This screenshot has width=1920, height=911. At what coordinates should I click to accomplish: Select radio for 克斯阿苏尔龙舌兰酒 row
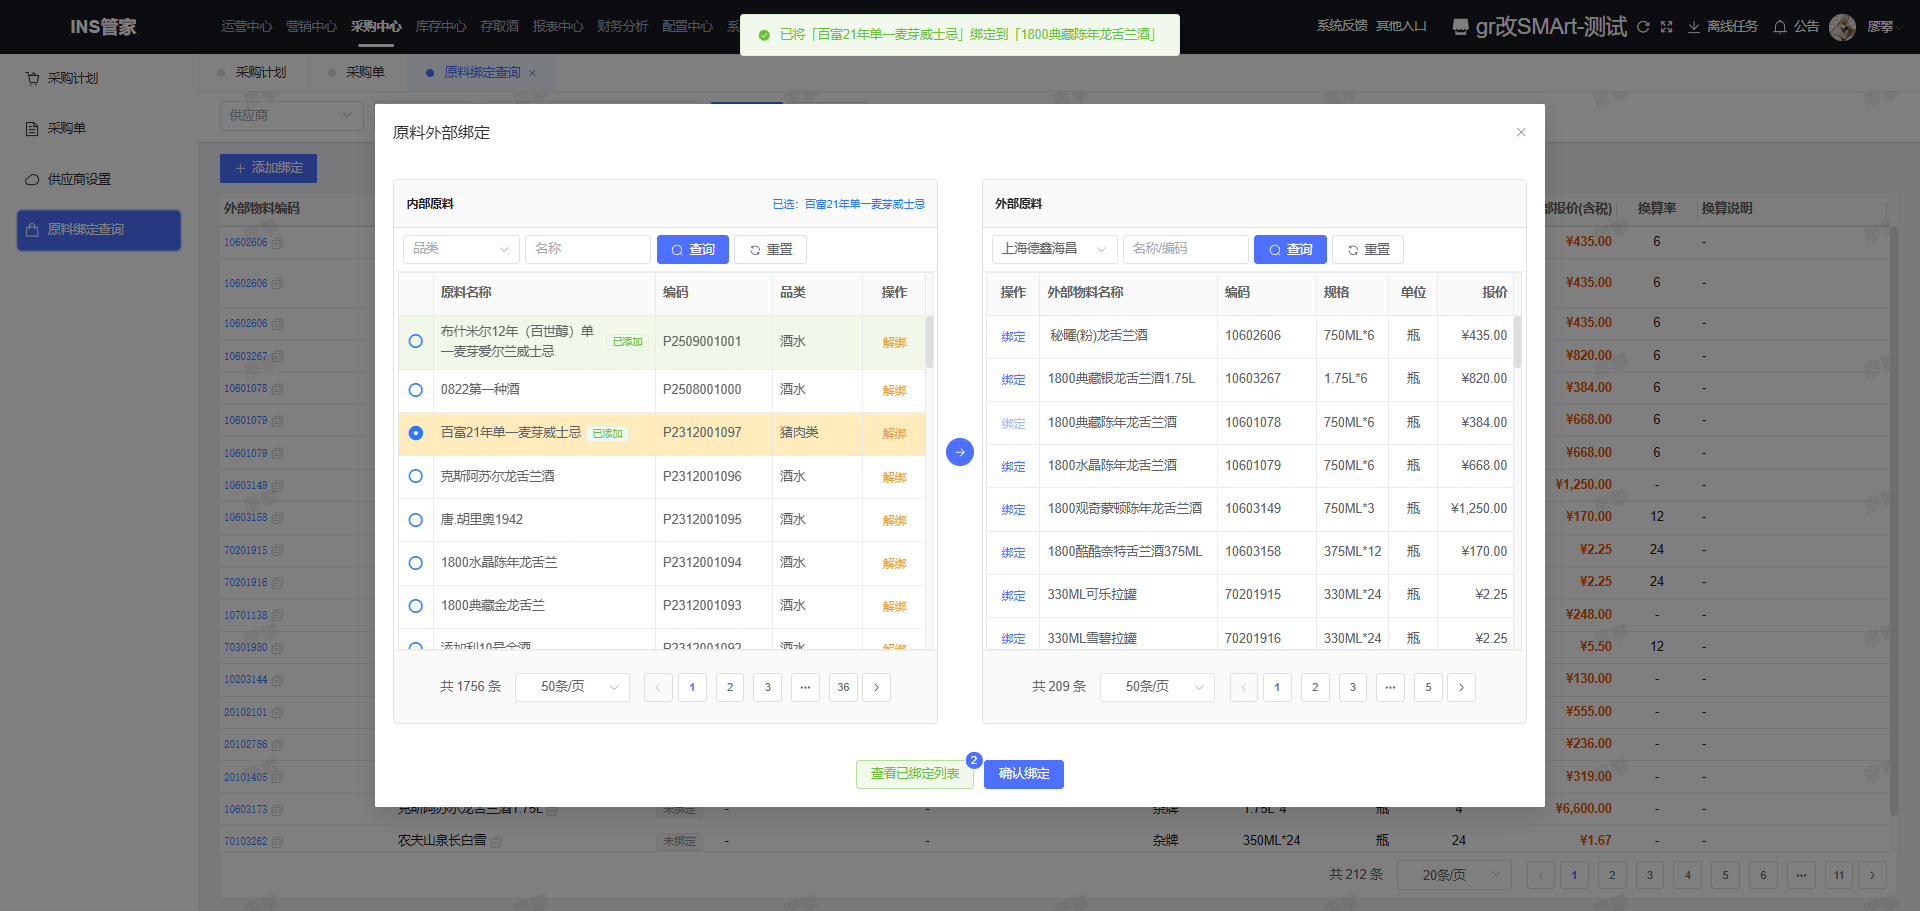pyautogui.click(x=416, y=476)
